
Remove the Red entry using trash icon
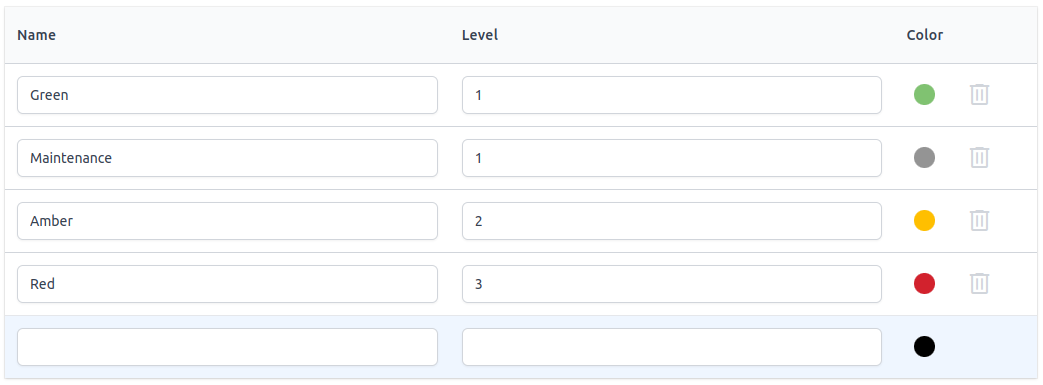pyautogui.click(x=978, y=284)
